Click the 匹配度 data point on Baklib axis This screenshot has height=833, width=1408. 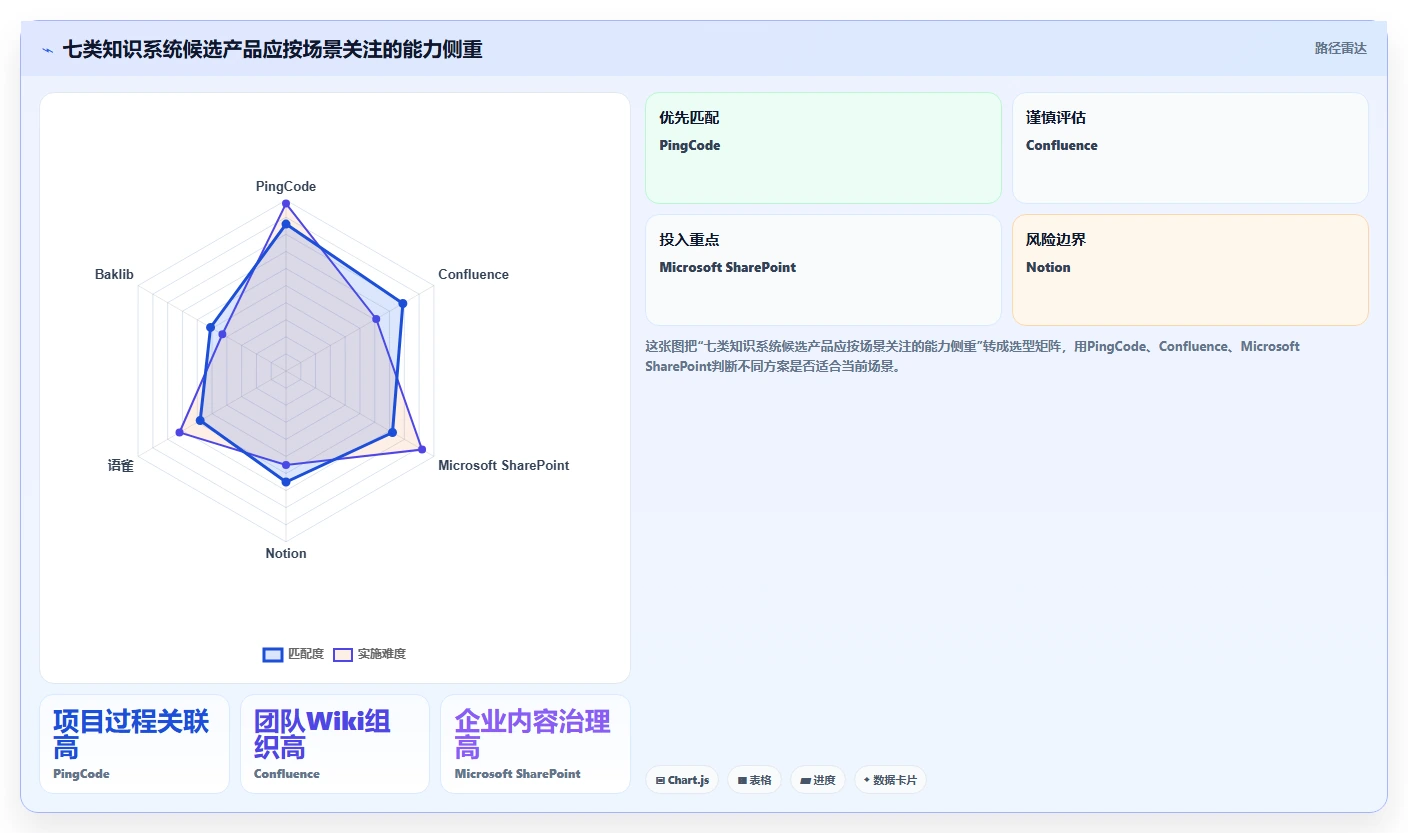tap(210, 327)
